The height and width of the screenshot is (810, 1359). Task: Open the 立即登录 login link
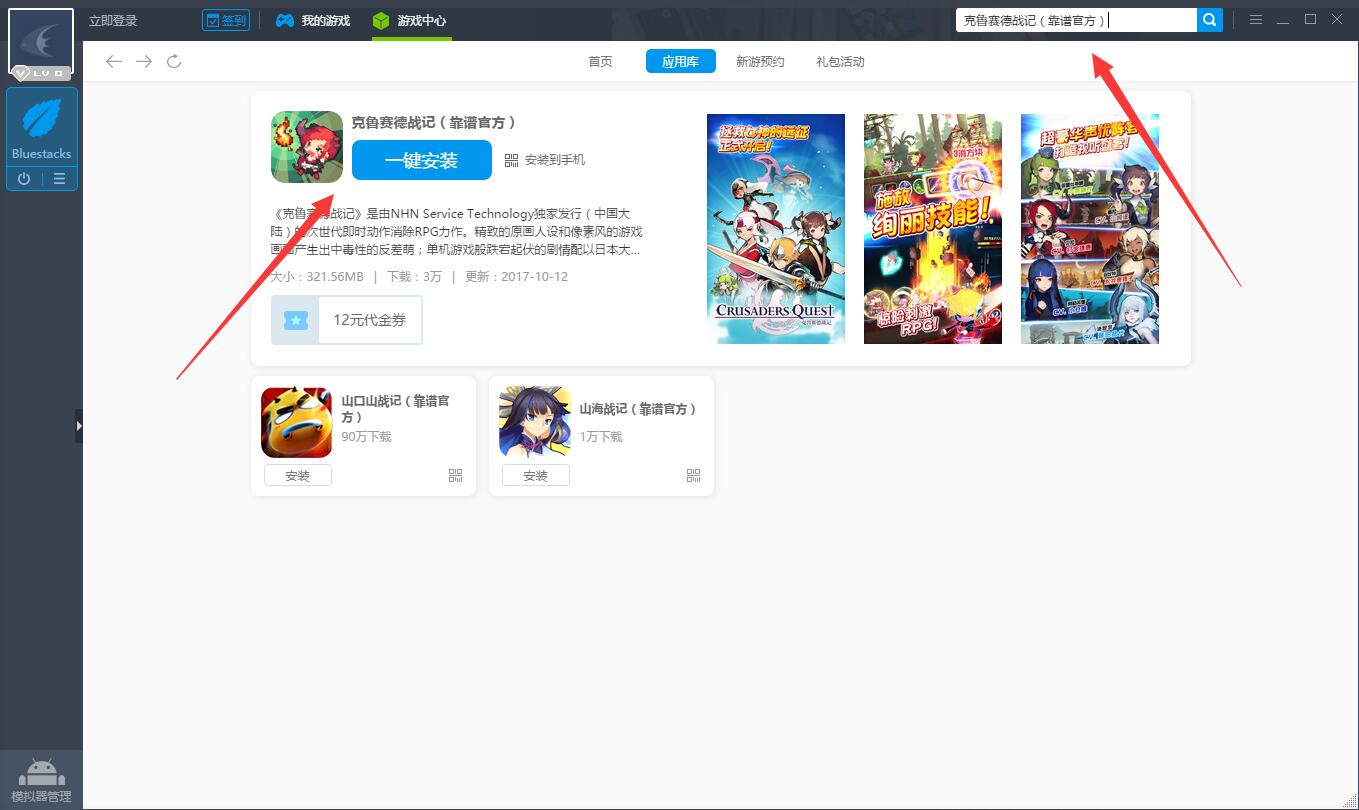coord(113,20)
